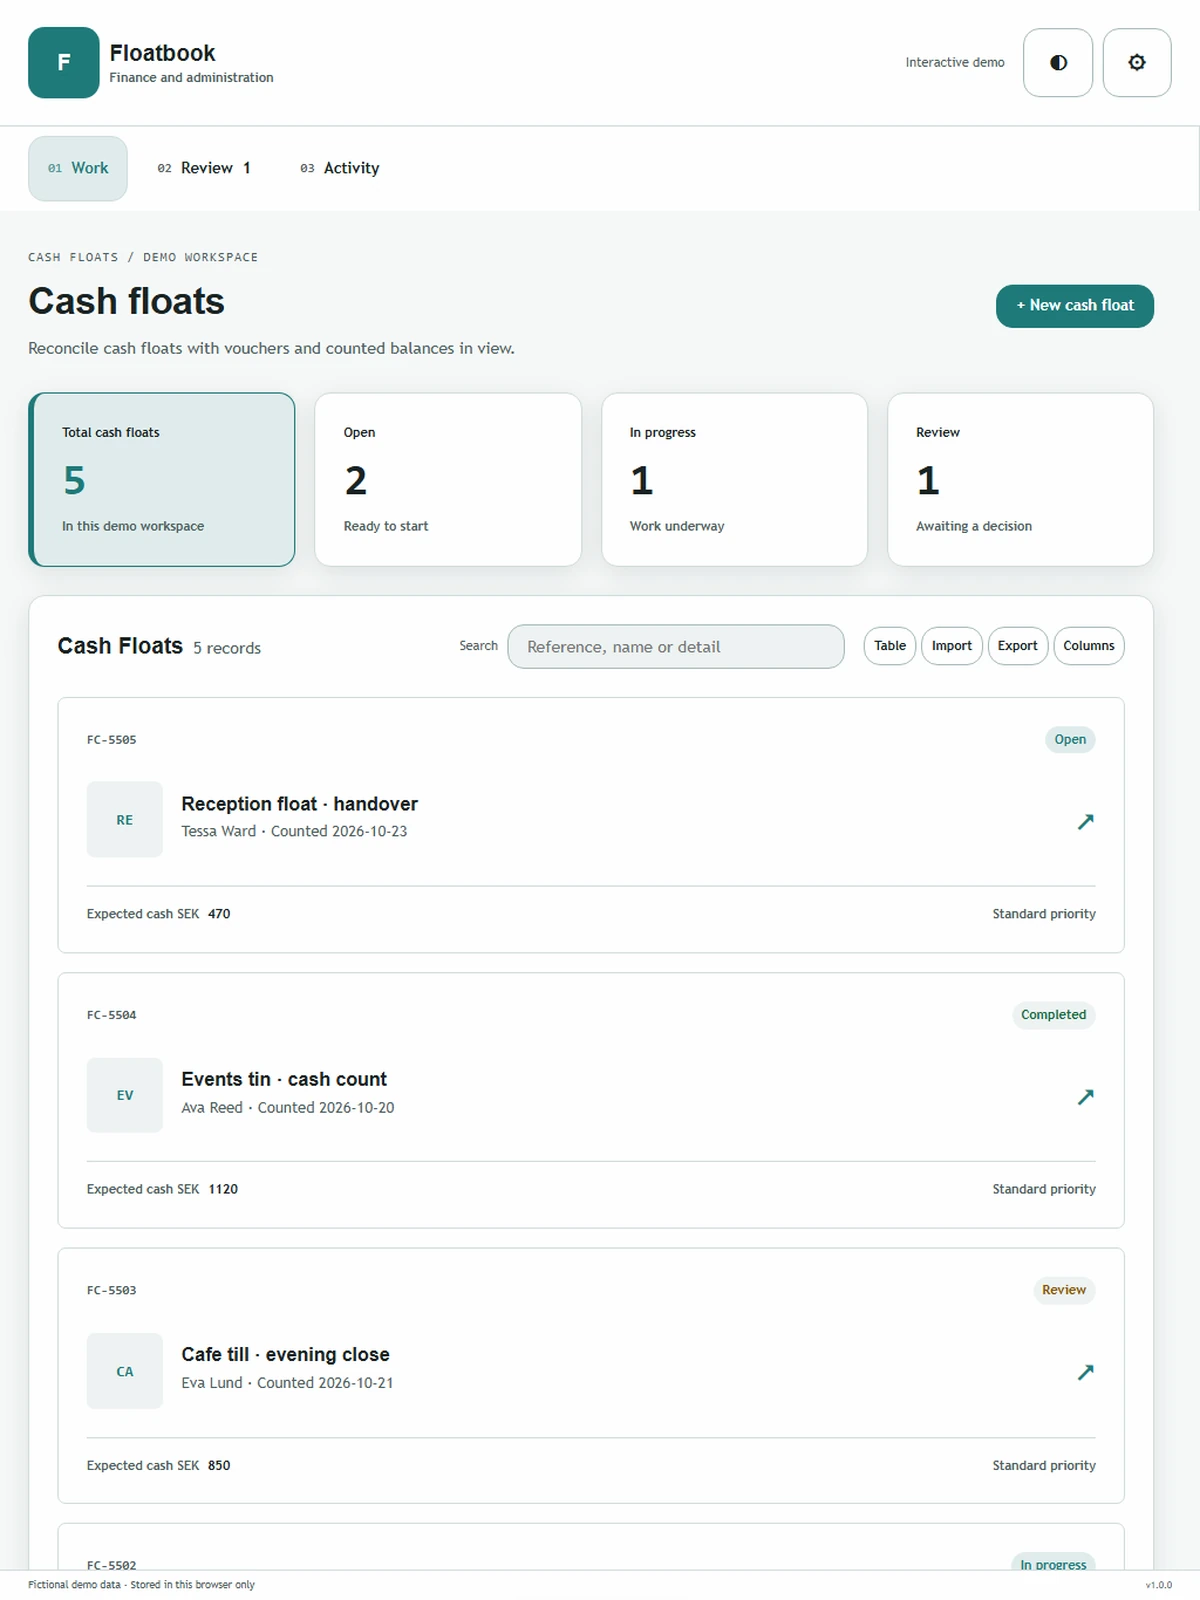1200x1600 pixels.
Task: Filter by the Open status card
Action: [x=448, y=479]
